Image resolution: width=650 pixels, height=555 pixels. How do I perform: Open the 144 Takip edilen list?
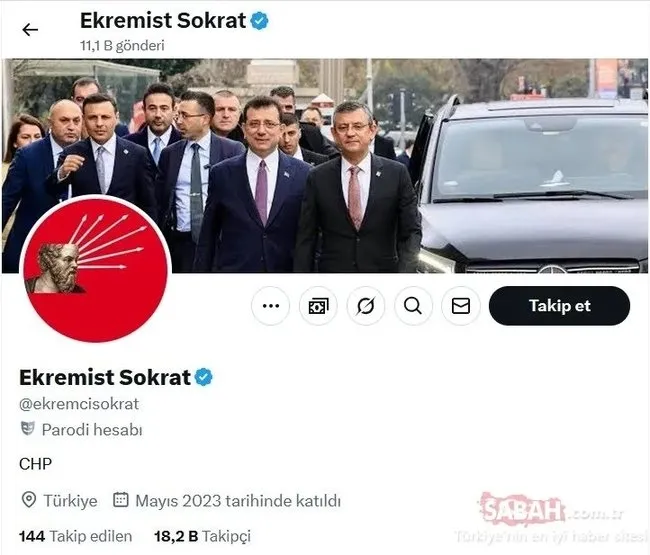click(x=75, y=536)
